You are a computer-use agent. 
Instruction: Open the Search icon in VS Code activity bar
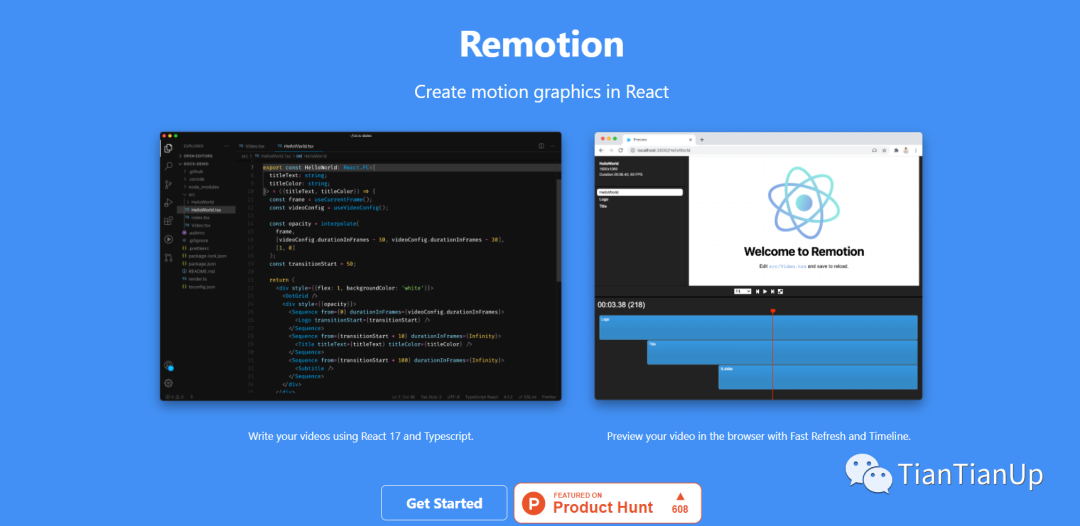coord(168,166)
